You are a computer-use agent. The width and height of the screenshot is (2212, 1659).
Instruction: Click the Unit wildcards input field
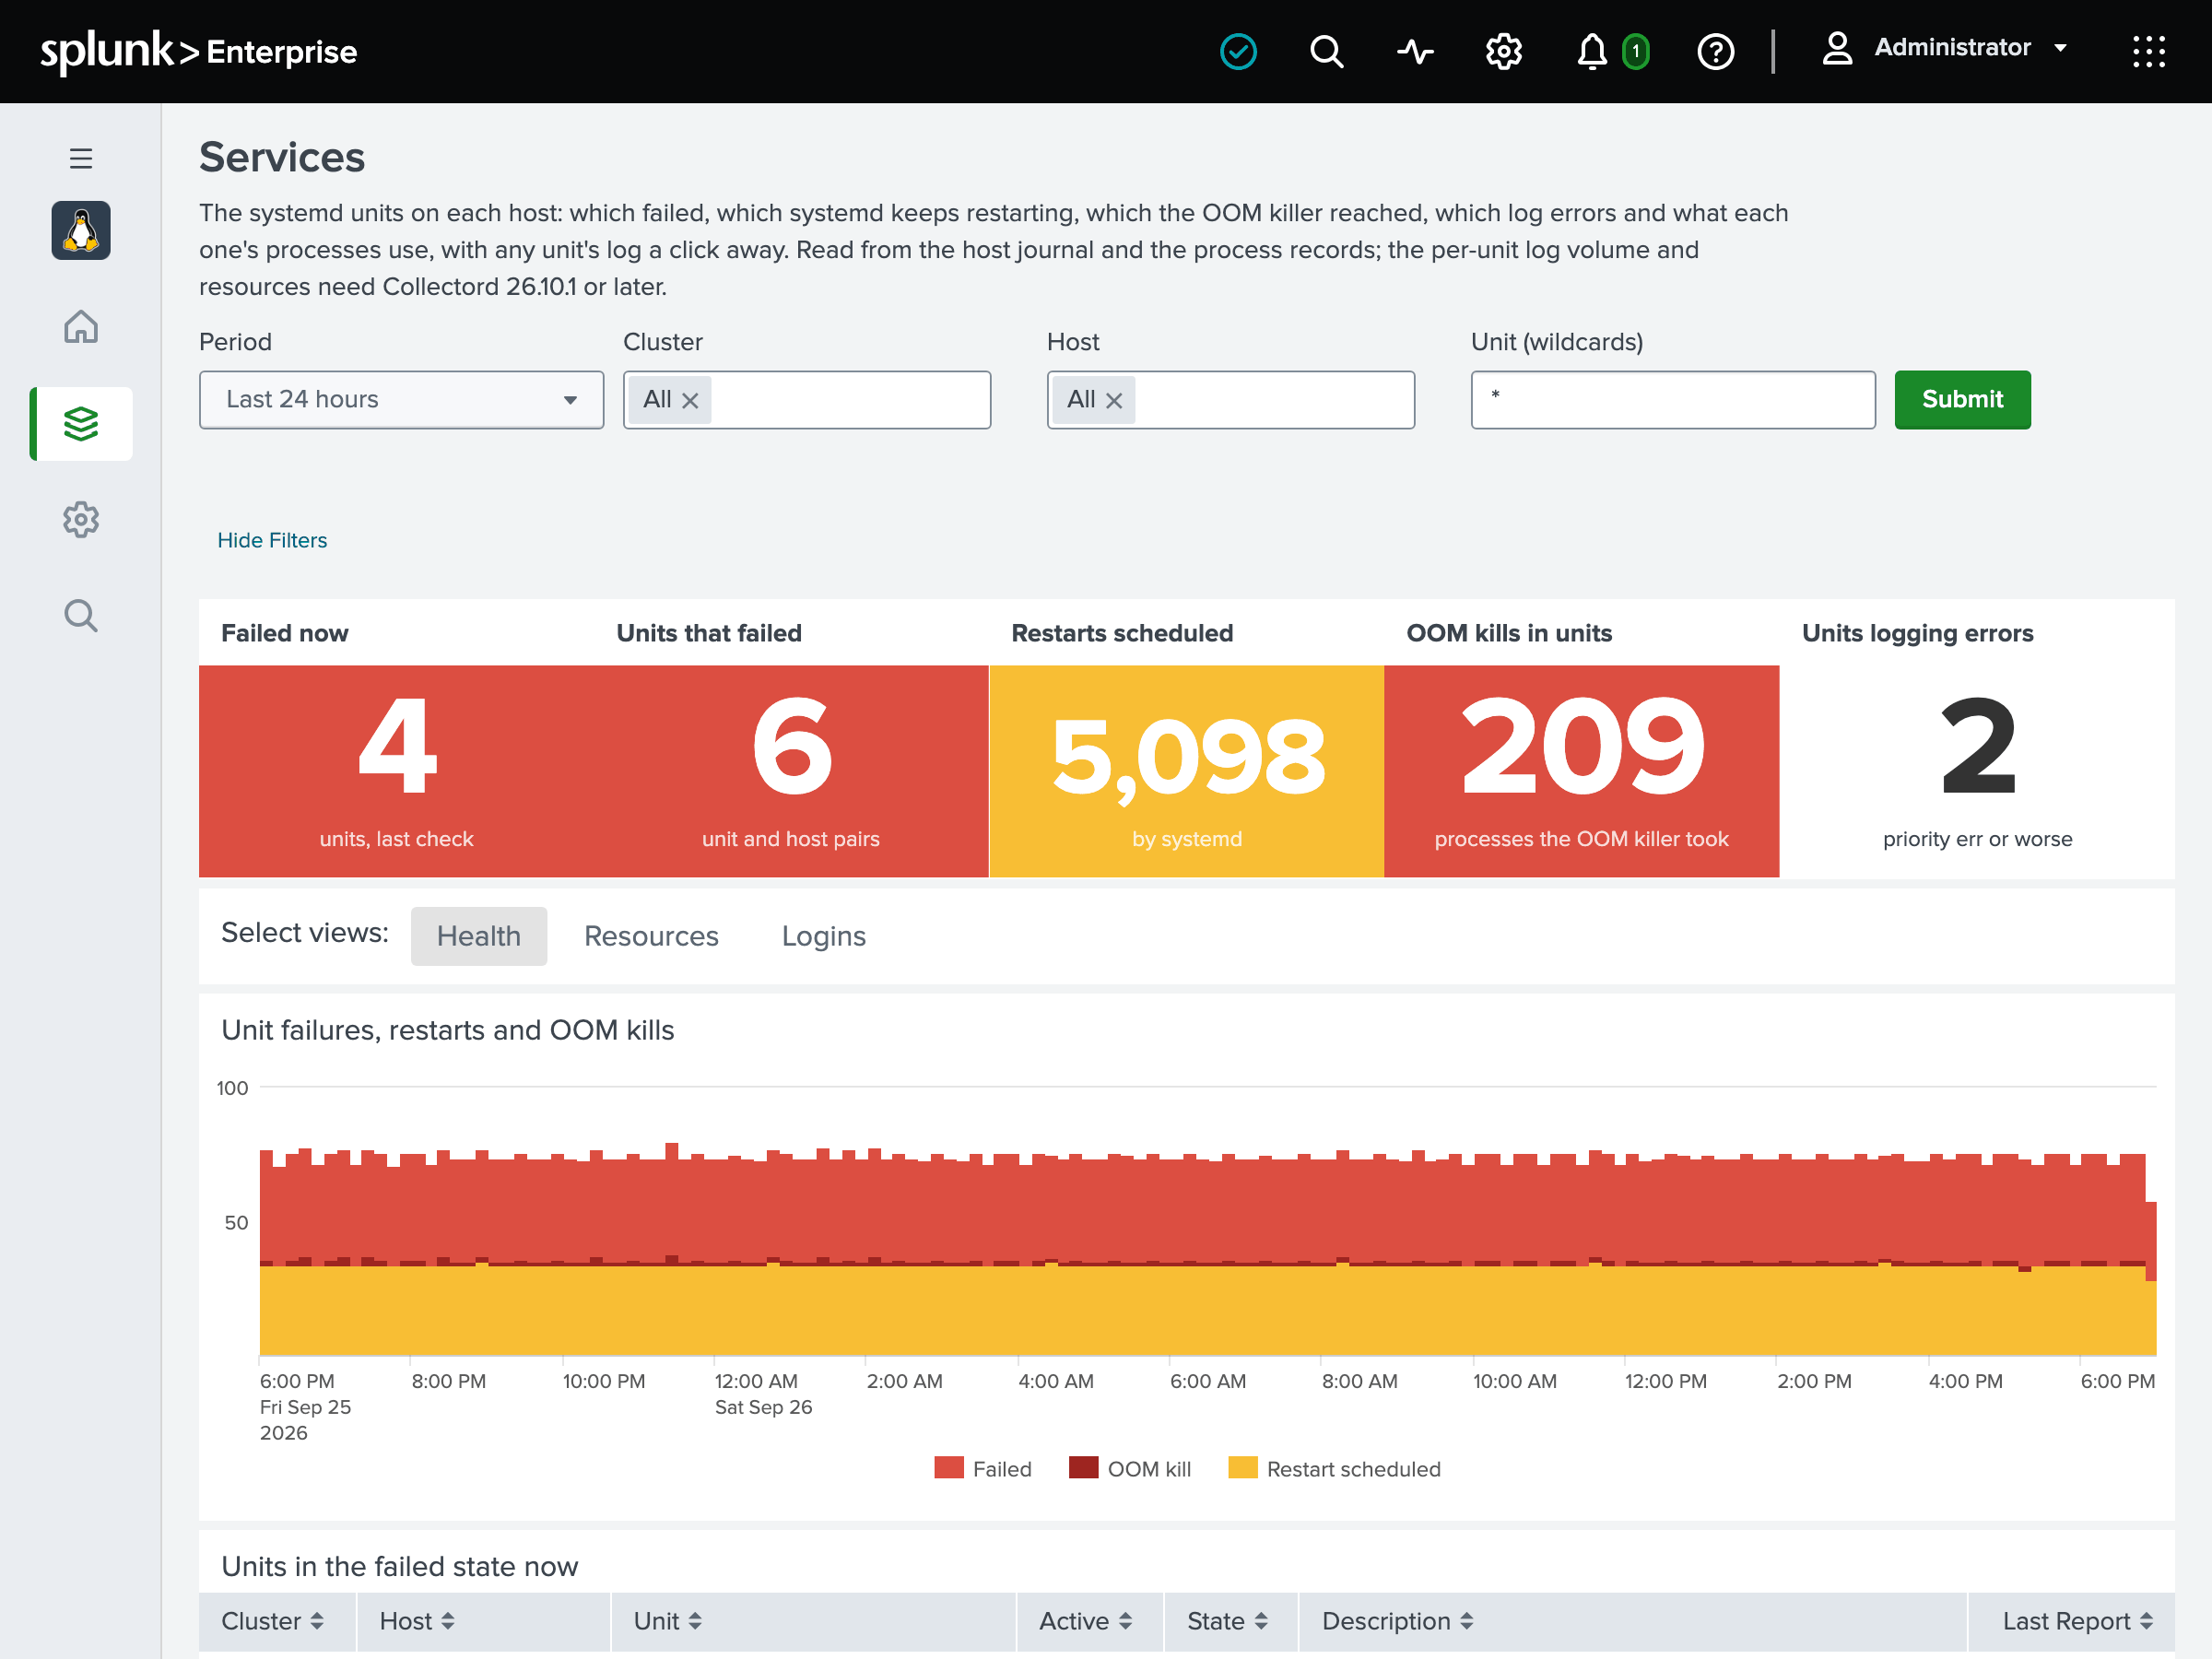1673,399
